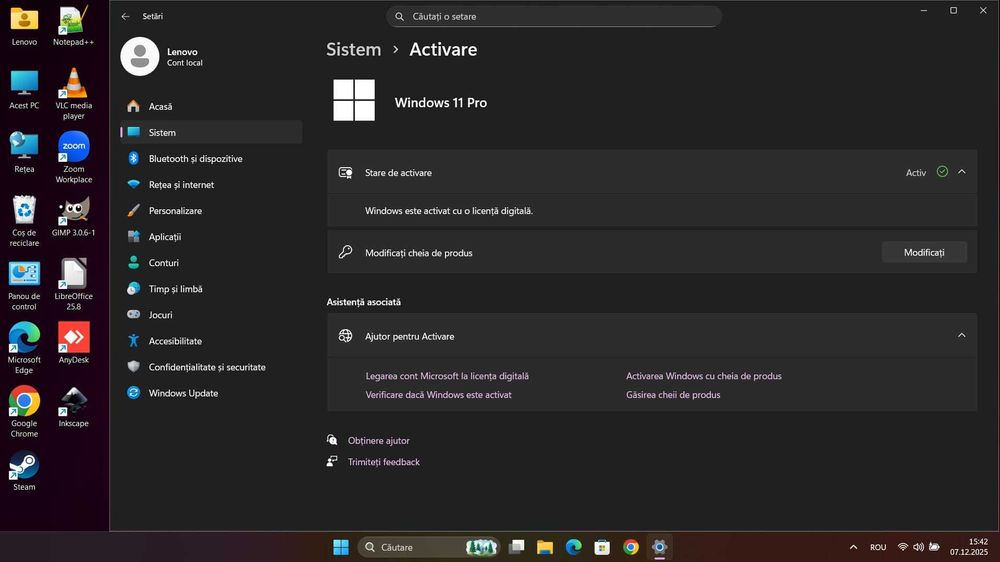Click the battery tray icon
The width and height of the screenshot is (1000, 562).
(x=934, y=547)
